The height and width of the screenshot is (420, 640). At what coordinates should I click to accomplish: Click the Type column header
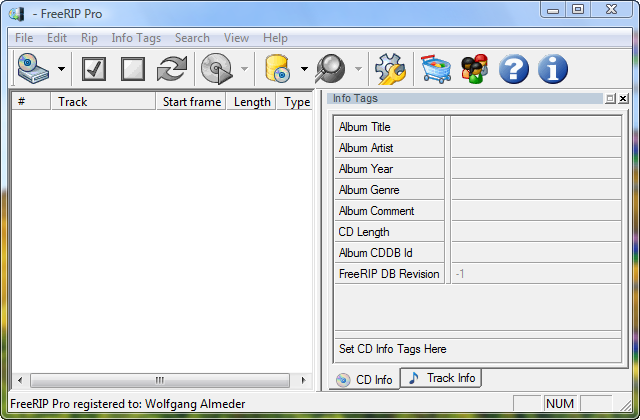tap(295, 101)
